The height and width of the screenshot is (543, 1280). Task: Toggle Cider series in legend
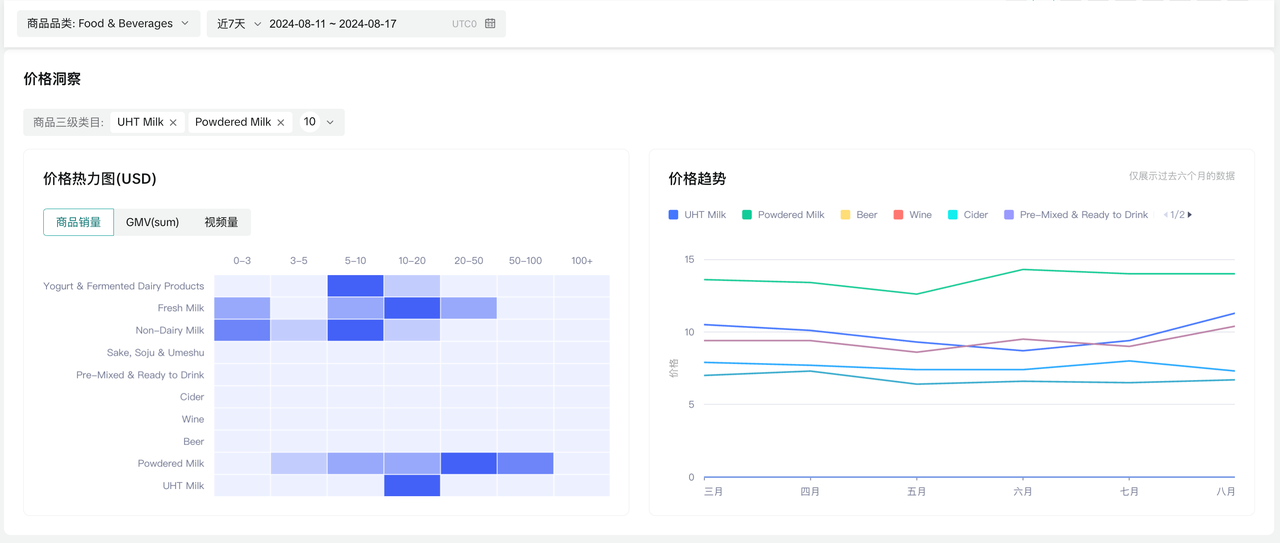(967, 215)
